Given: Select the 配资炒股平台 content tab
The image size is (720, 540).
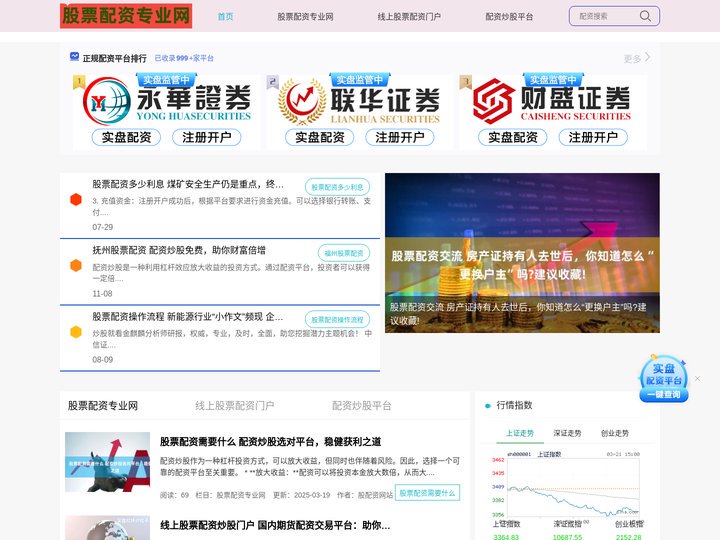Looking at the screenshot, I should (x=361, y=405).
